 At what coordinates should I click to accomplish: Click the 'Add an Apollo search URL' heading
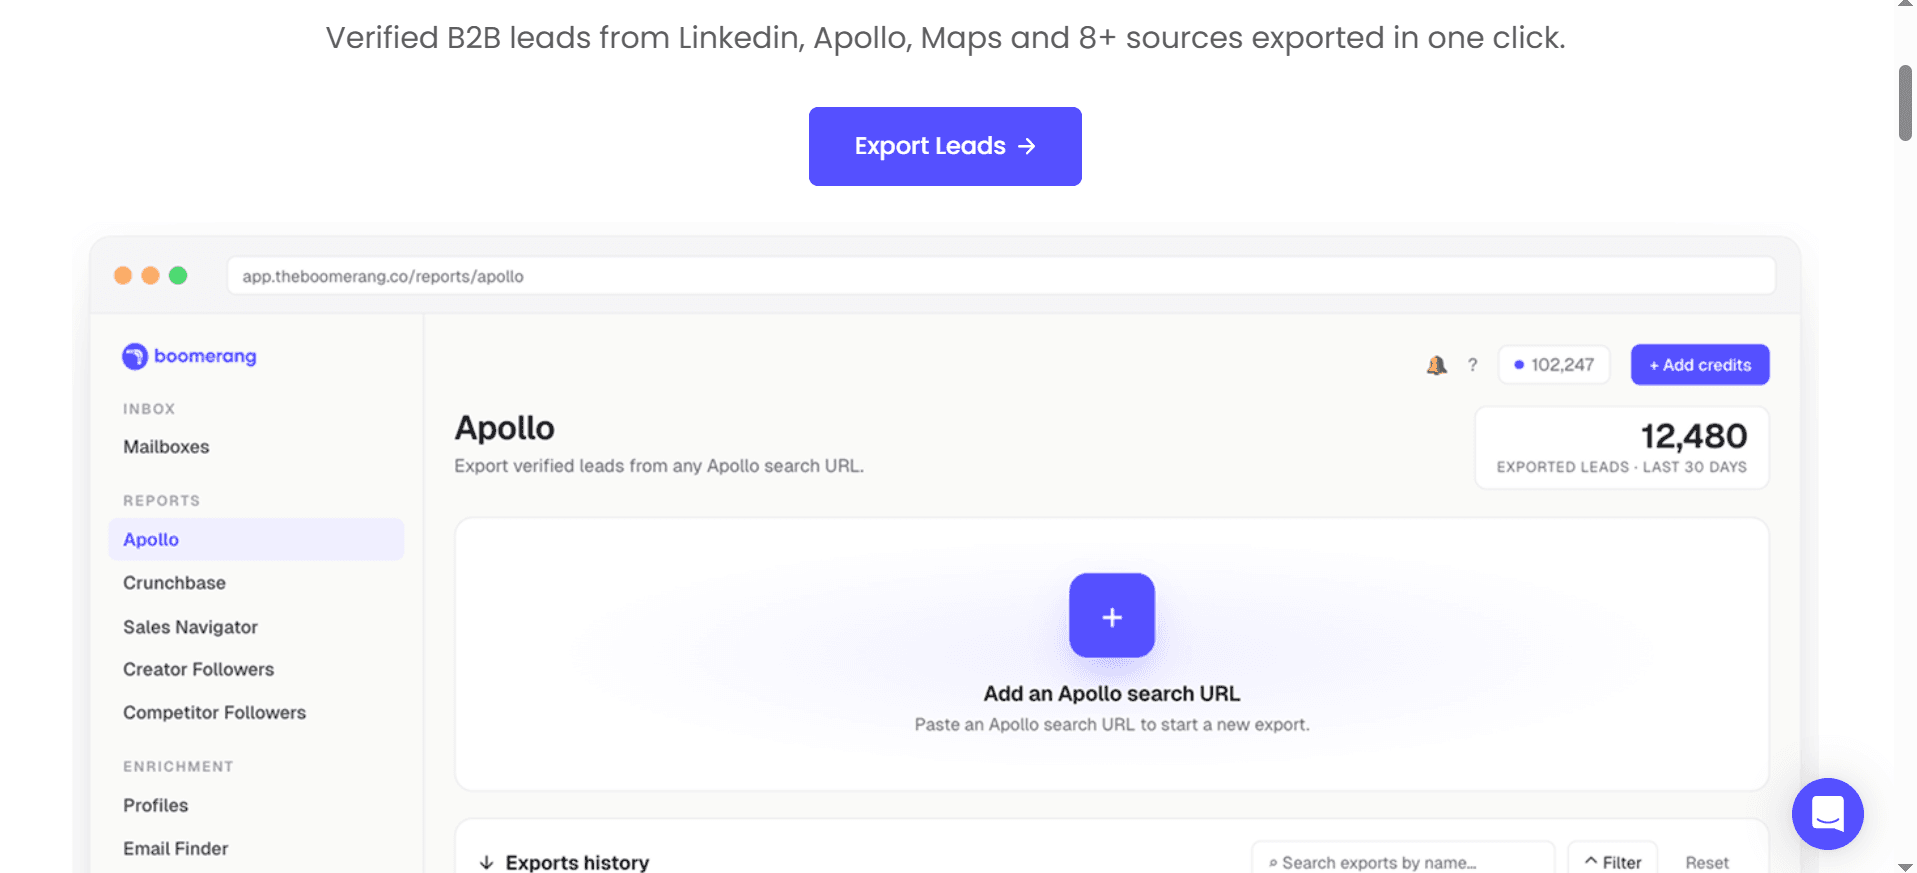coord(1112,693)
